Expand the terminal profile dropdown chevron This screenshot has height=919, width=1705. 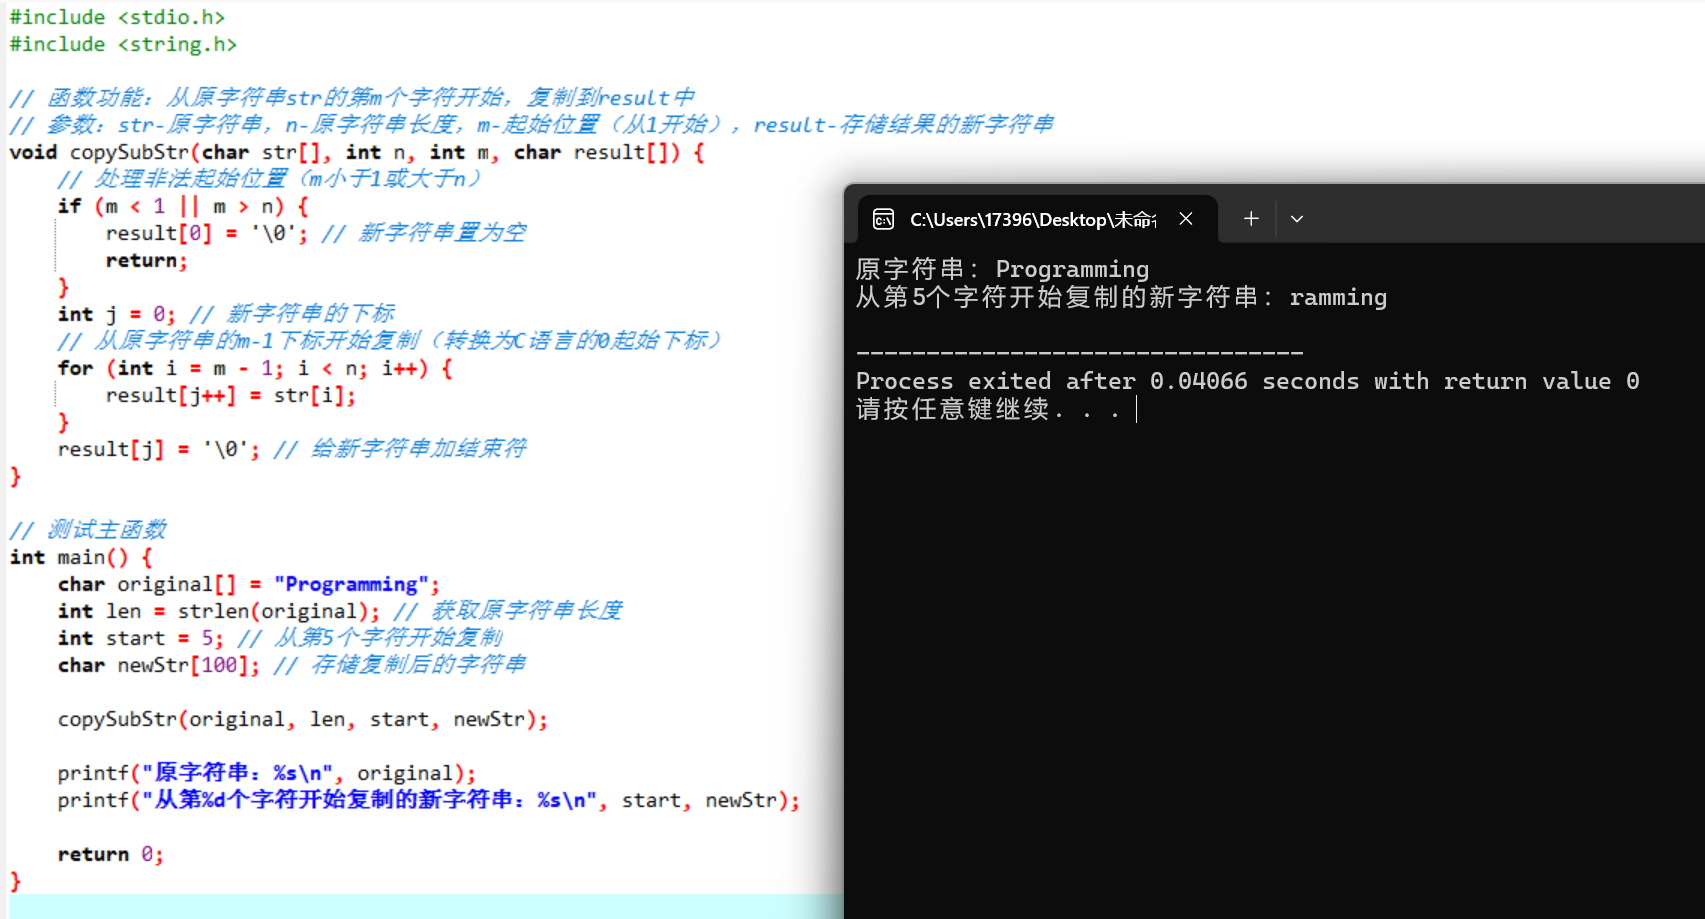[1297, 219]
